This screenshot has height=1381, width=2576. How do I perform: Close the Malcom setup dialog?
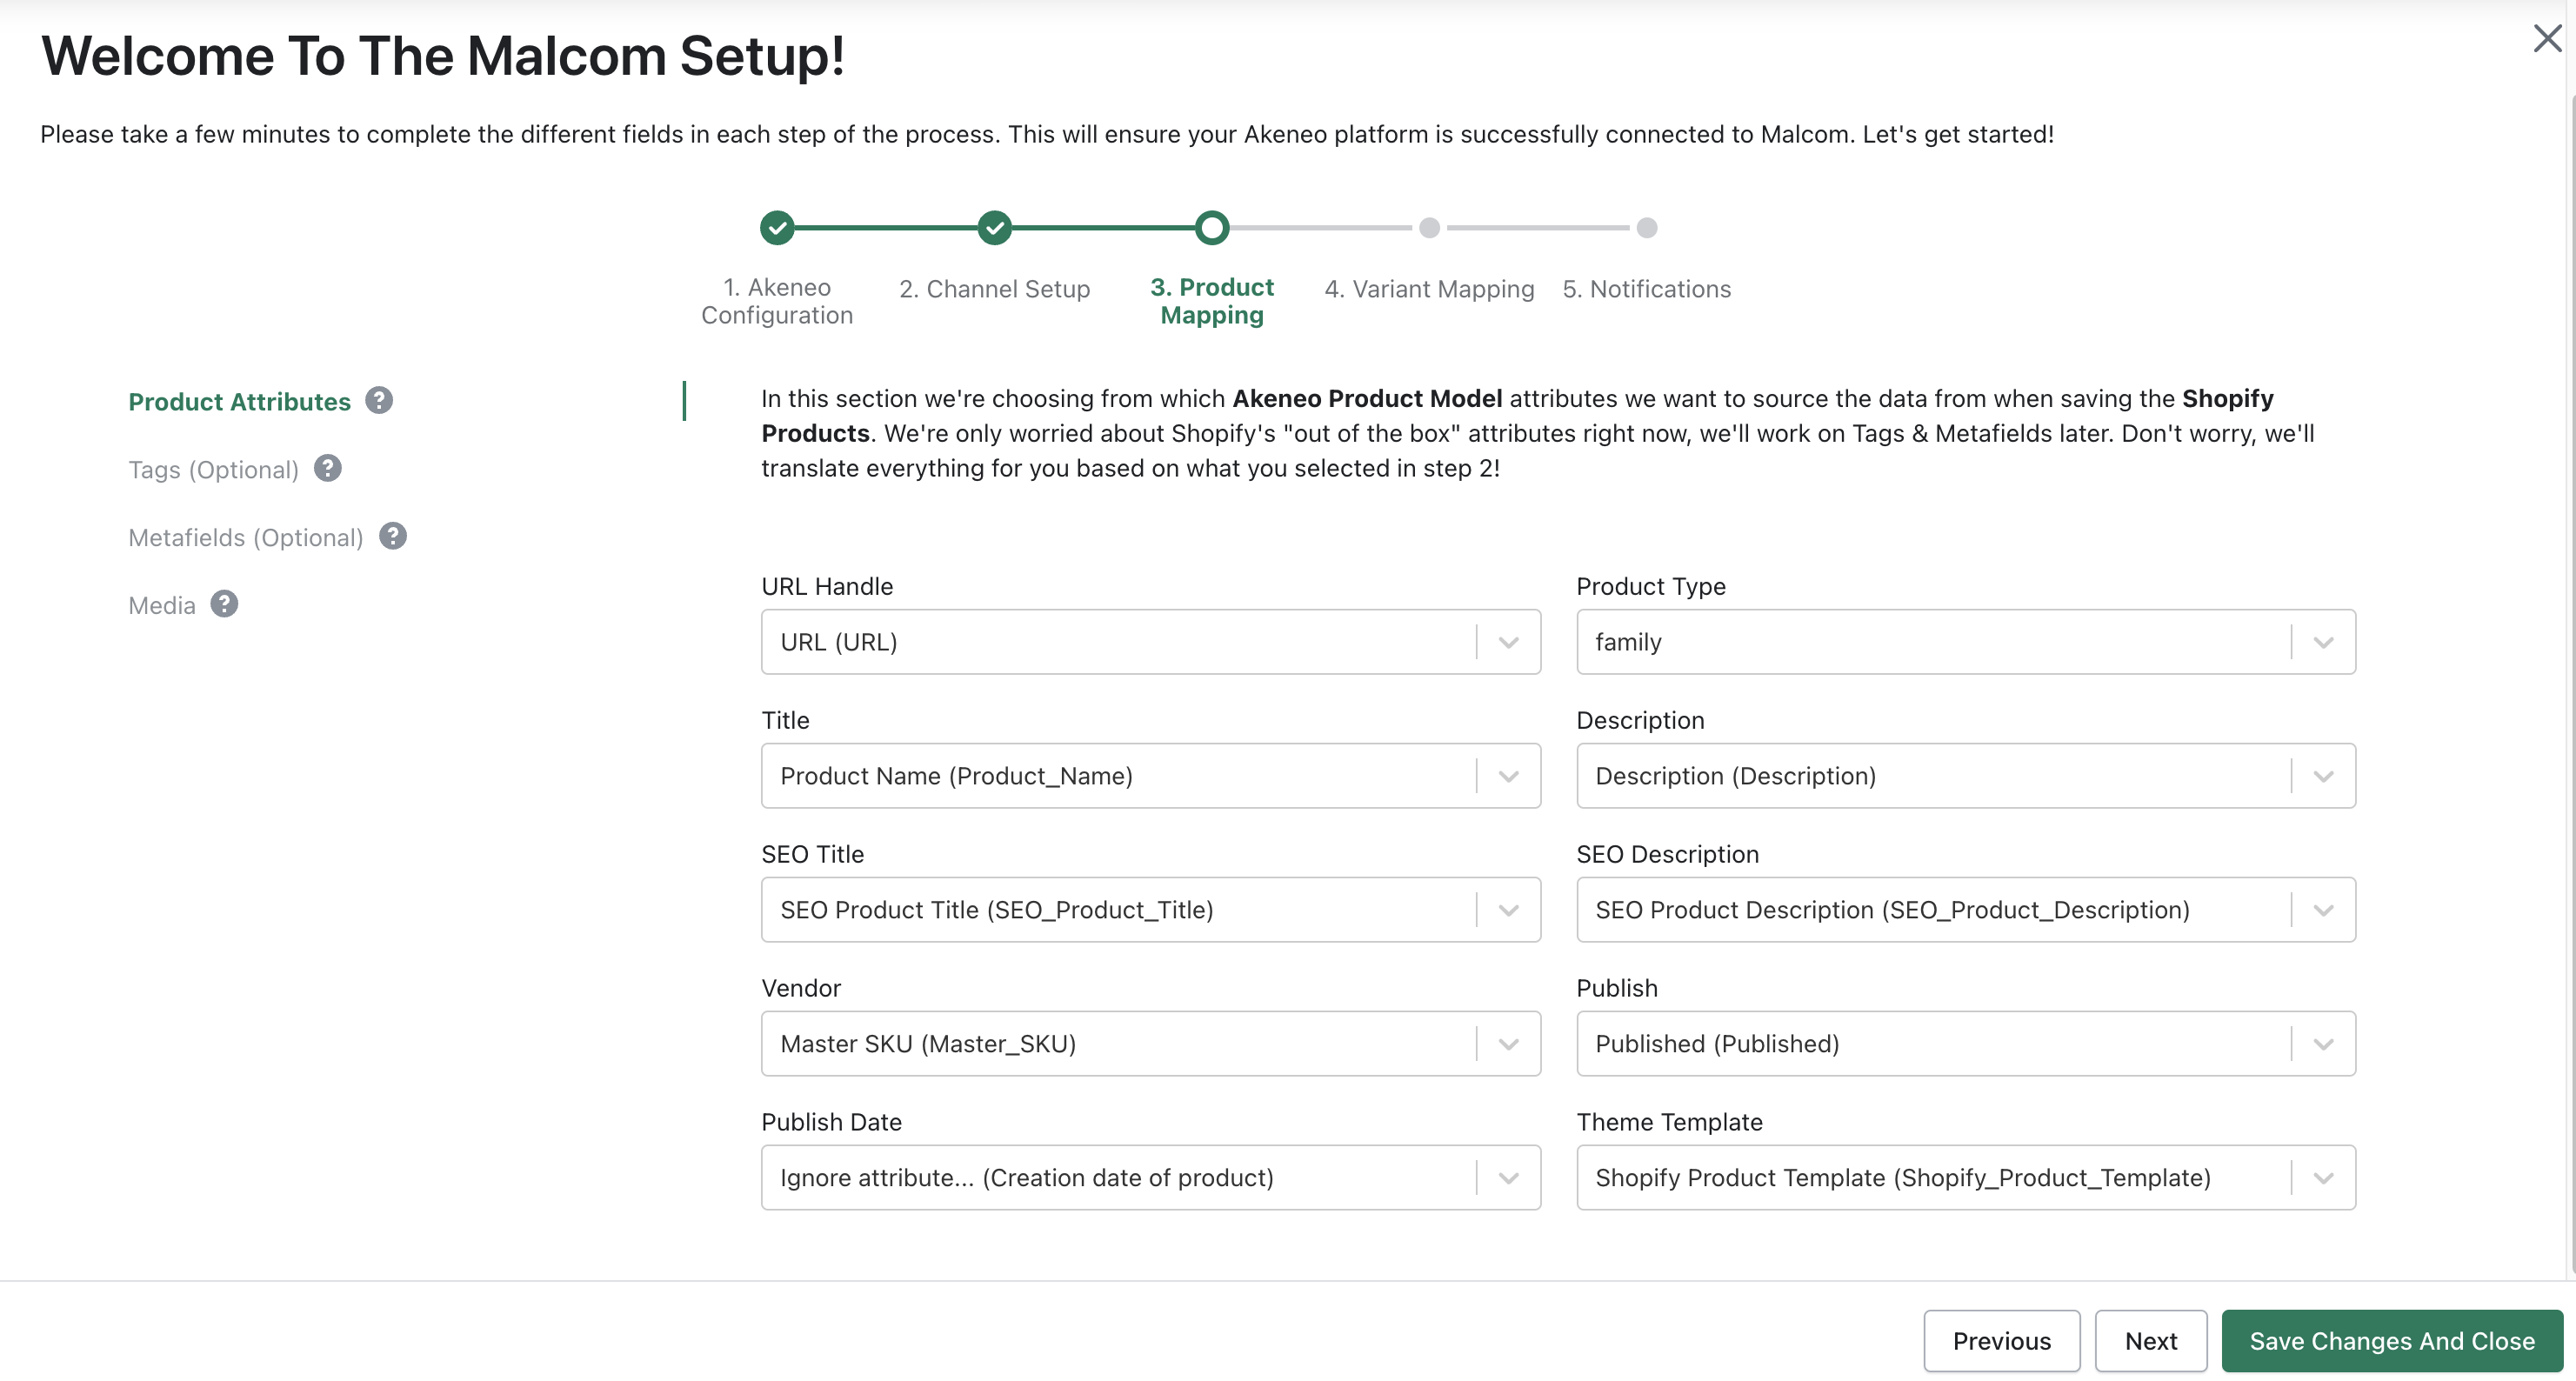2546,39
